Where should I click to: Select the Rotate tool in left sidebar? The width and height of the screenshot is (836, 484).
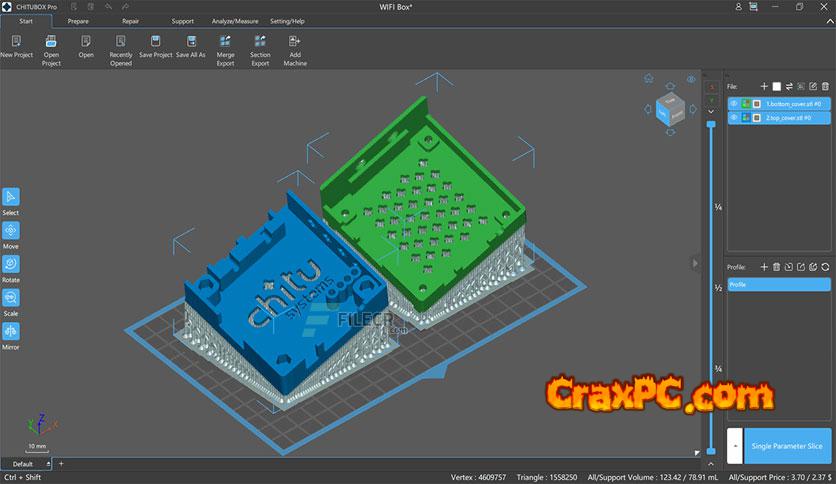pos(11,263)
